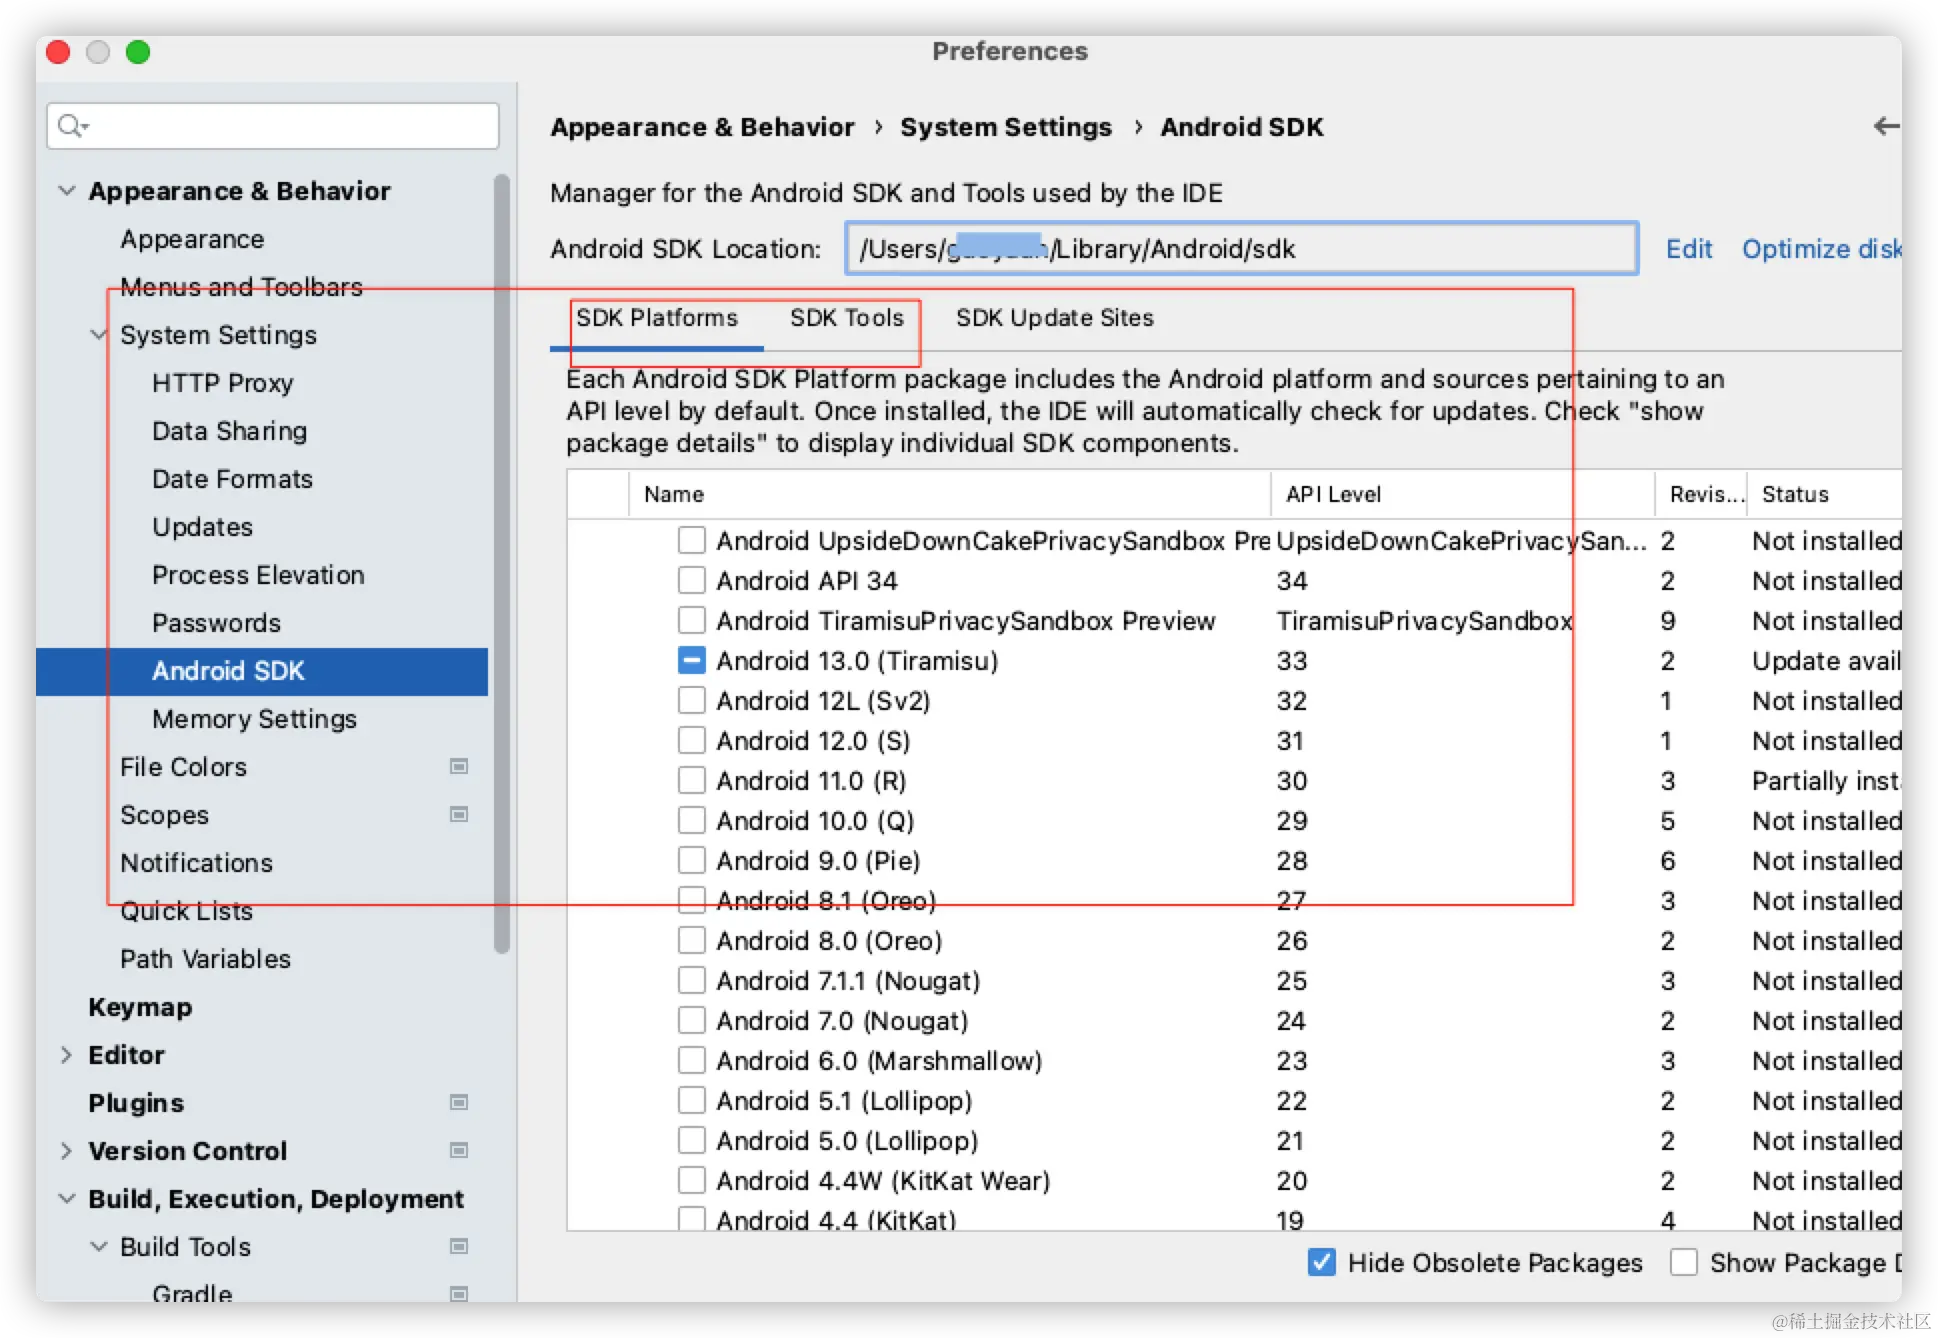The image size is (1938, 1338).
Task: Collapse the Appearance & Behavior section
Action: pos(67,191)
